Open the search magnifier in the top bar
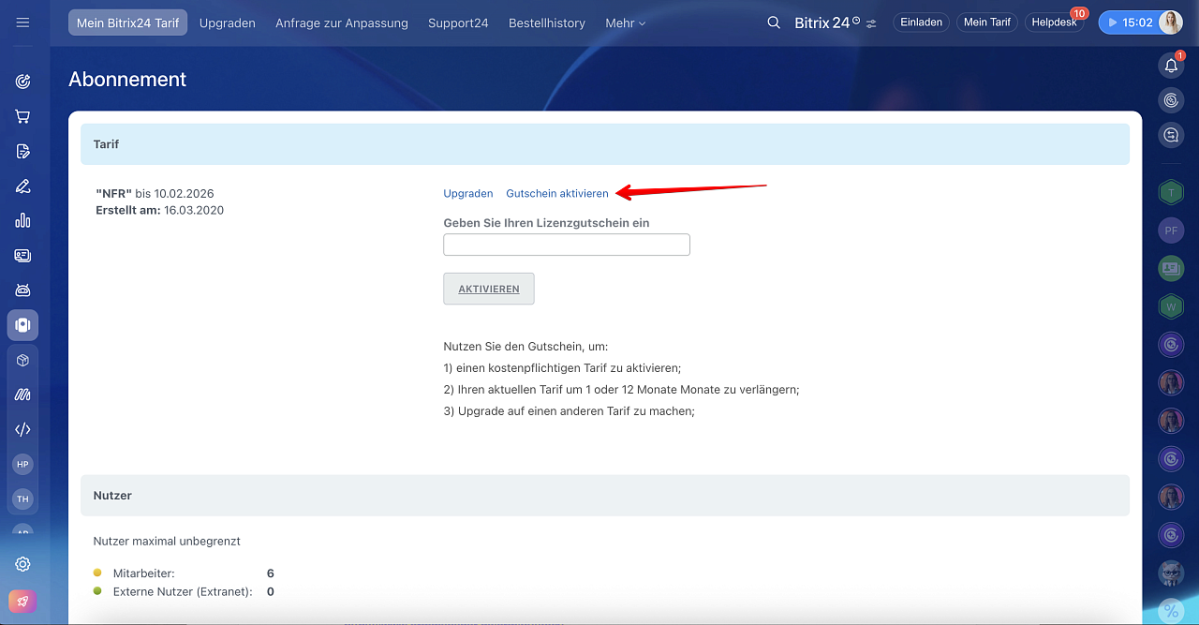1199x625 pixels. [x=773, y=21]
